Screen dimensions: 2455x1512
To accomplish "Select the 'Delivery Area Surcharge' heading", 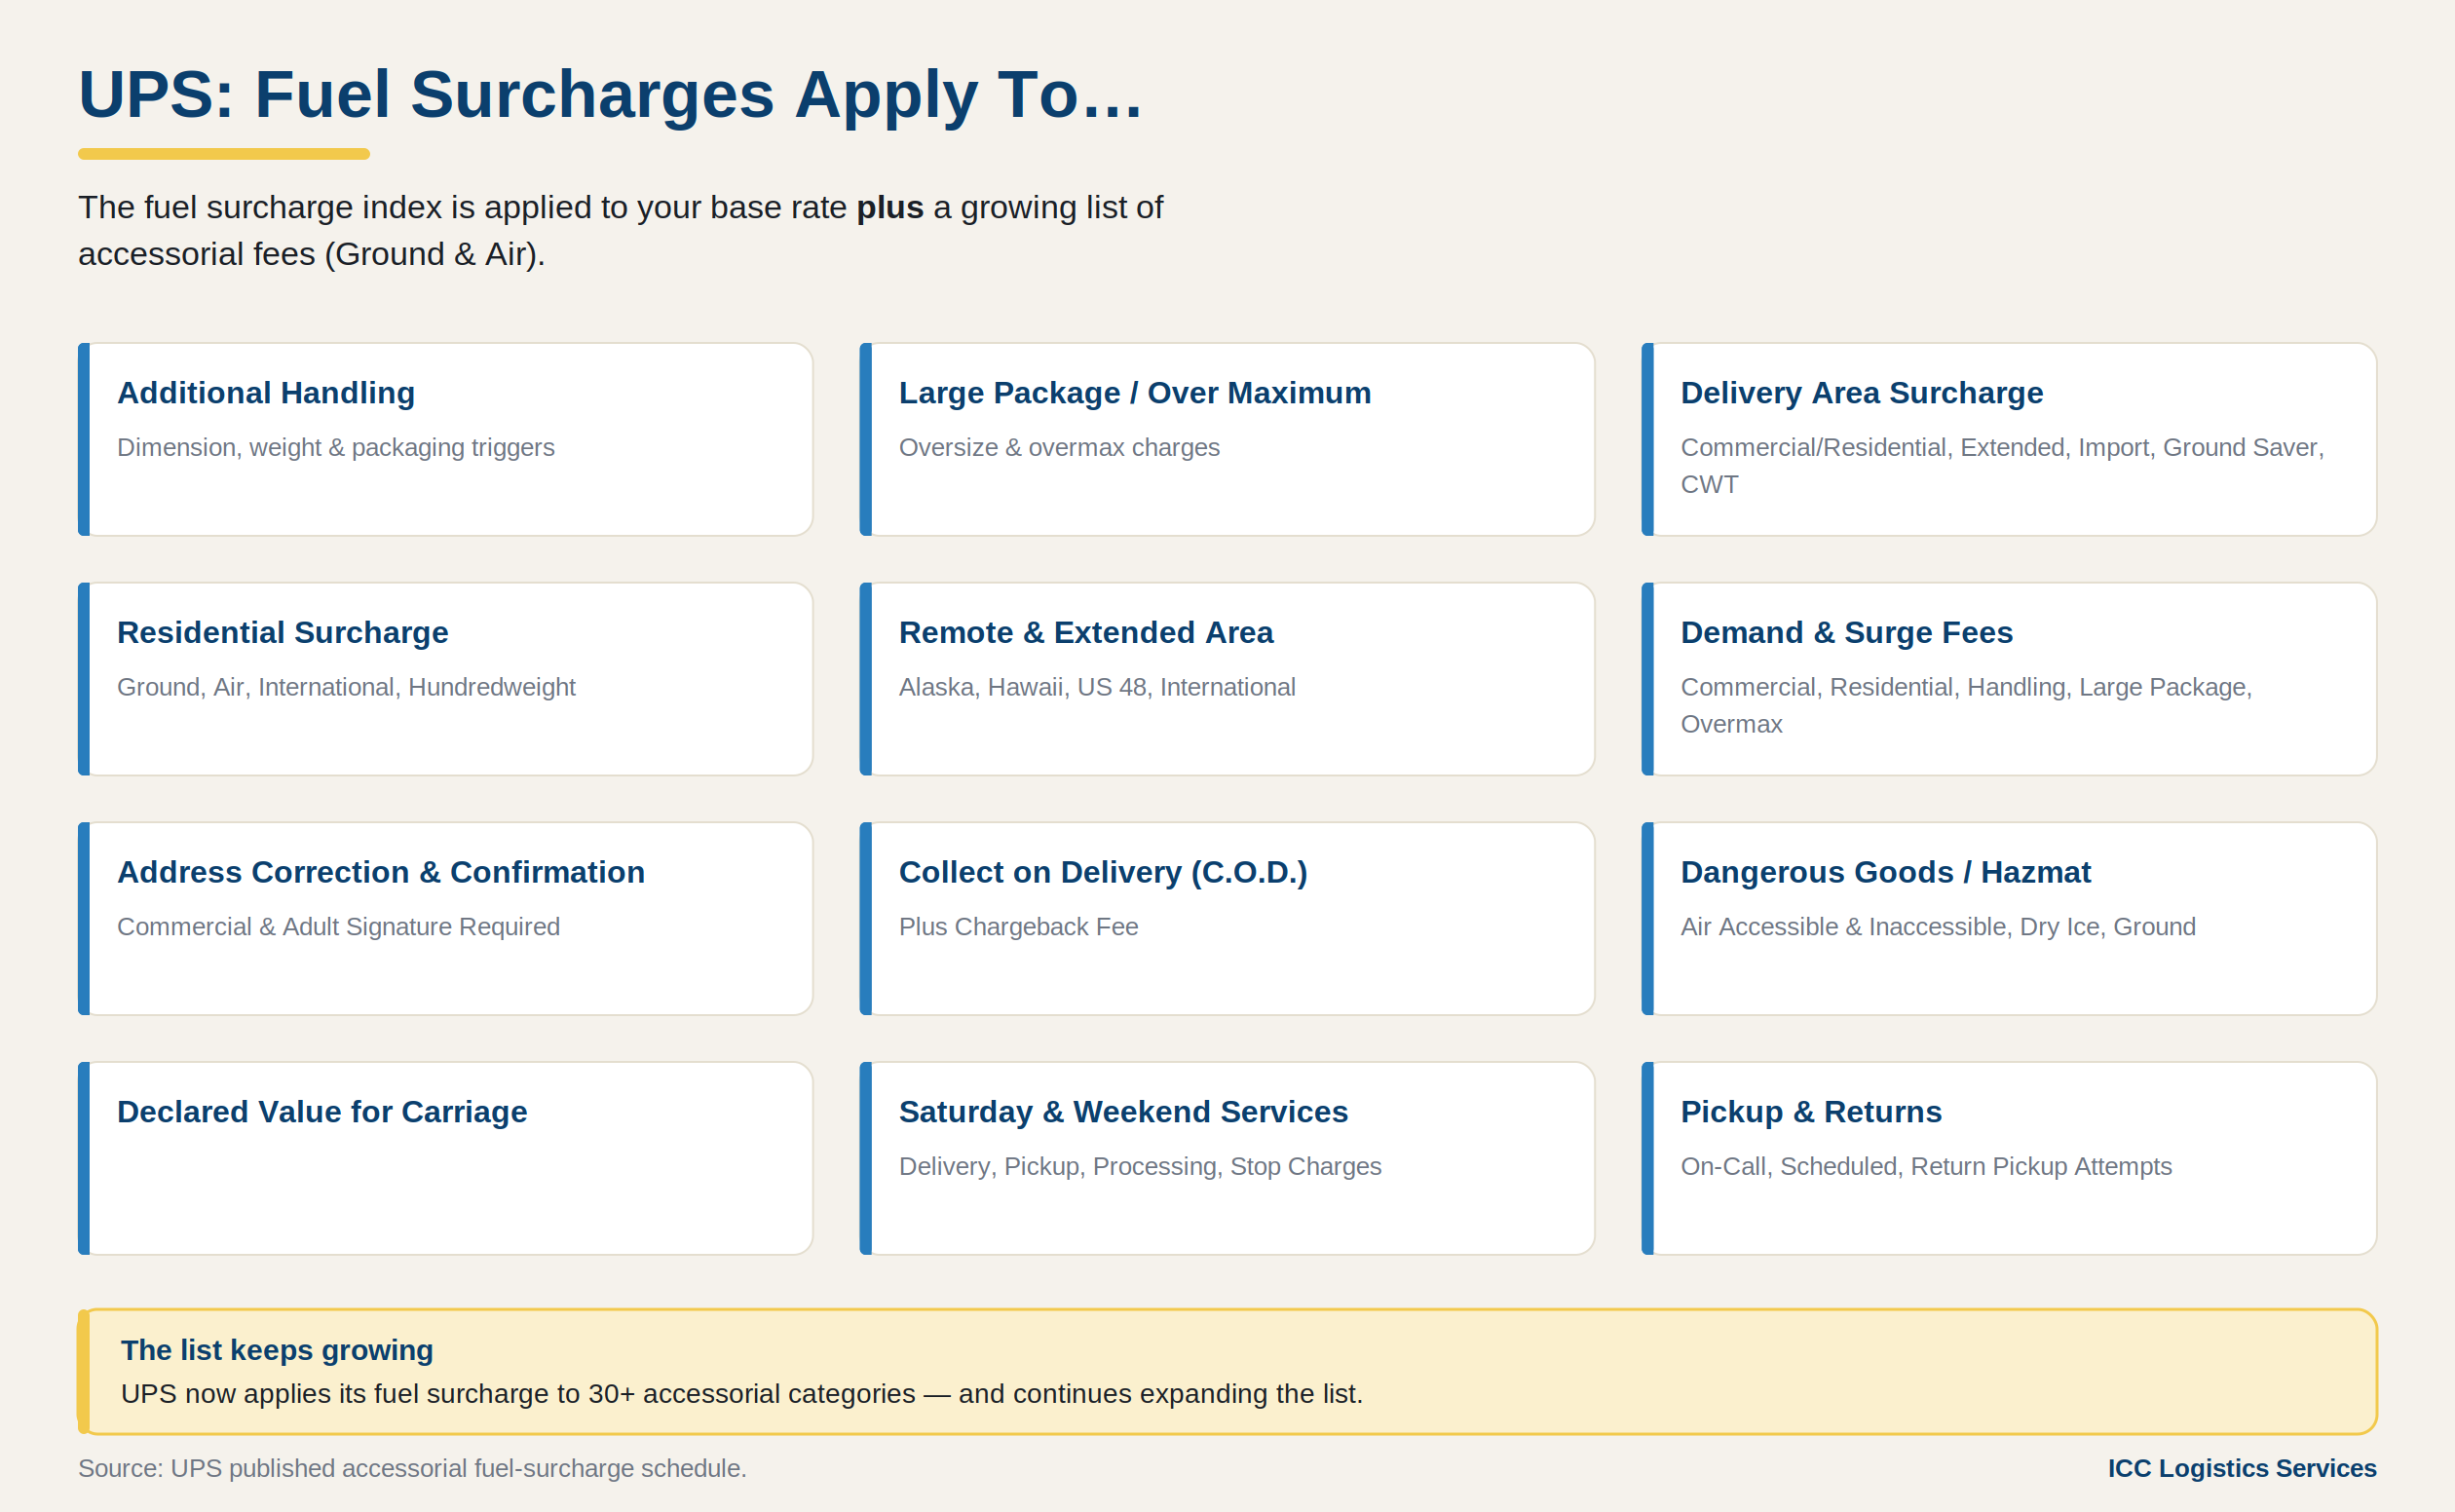I will tap(1862, 393).
